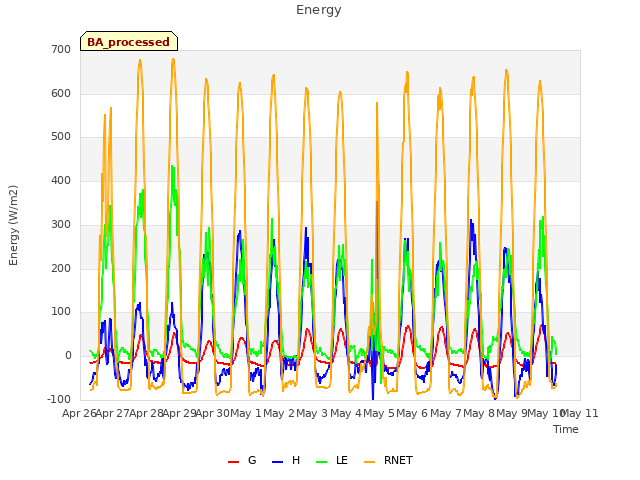This screenshot has width=640, height=480.
Task: Click the sharp RNET spike on May 4
Action: pyautogui.click(x=377, y=104)
